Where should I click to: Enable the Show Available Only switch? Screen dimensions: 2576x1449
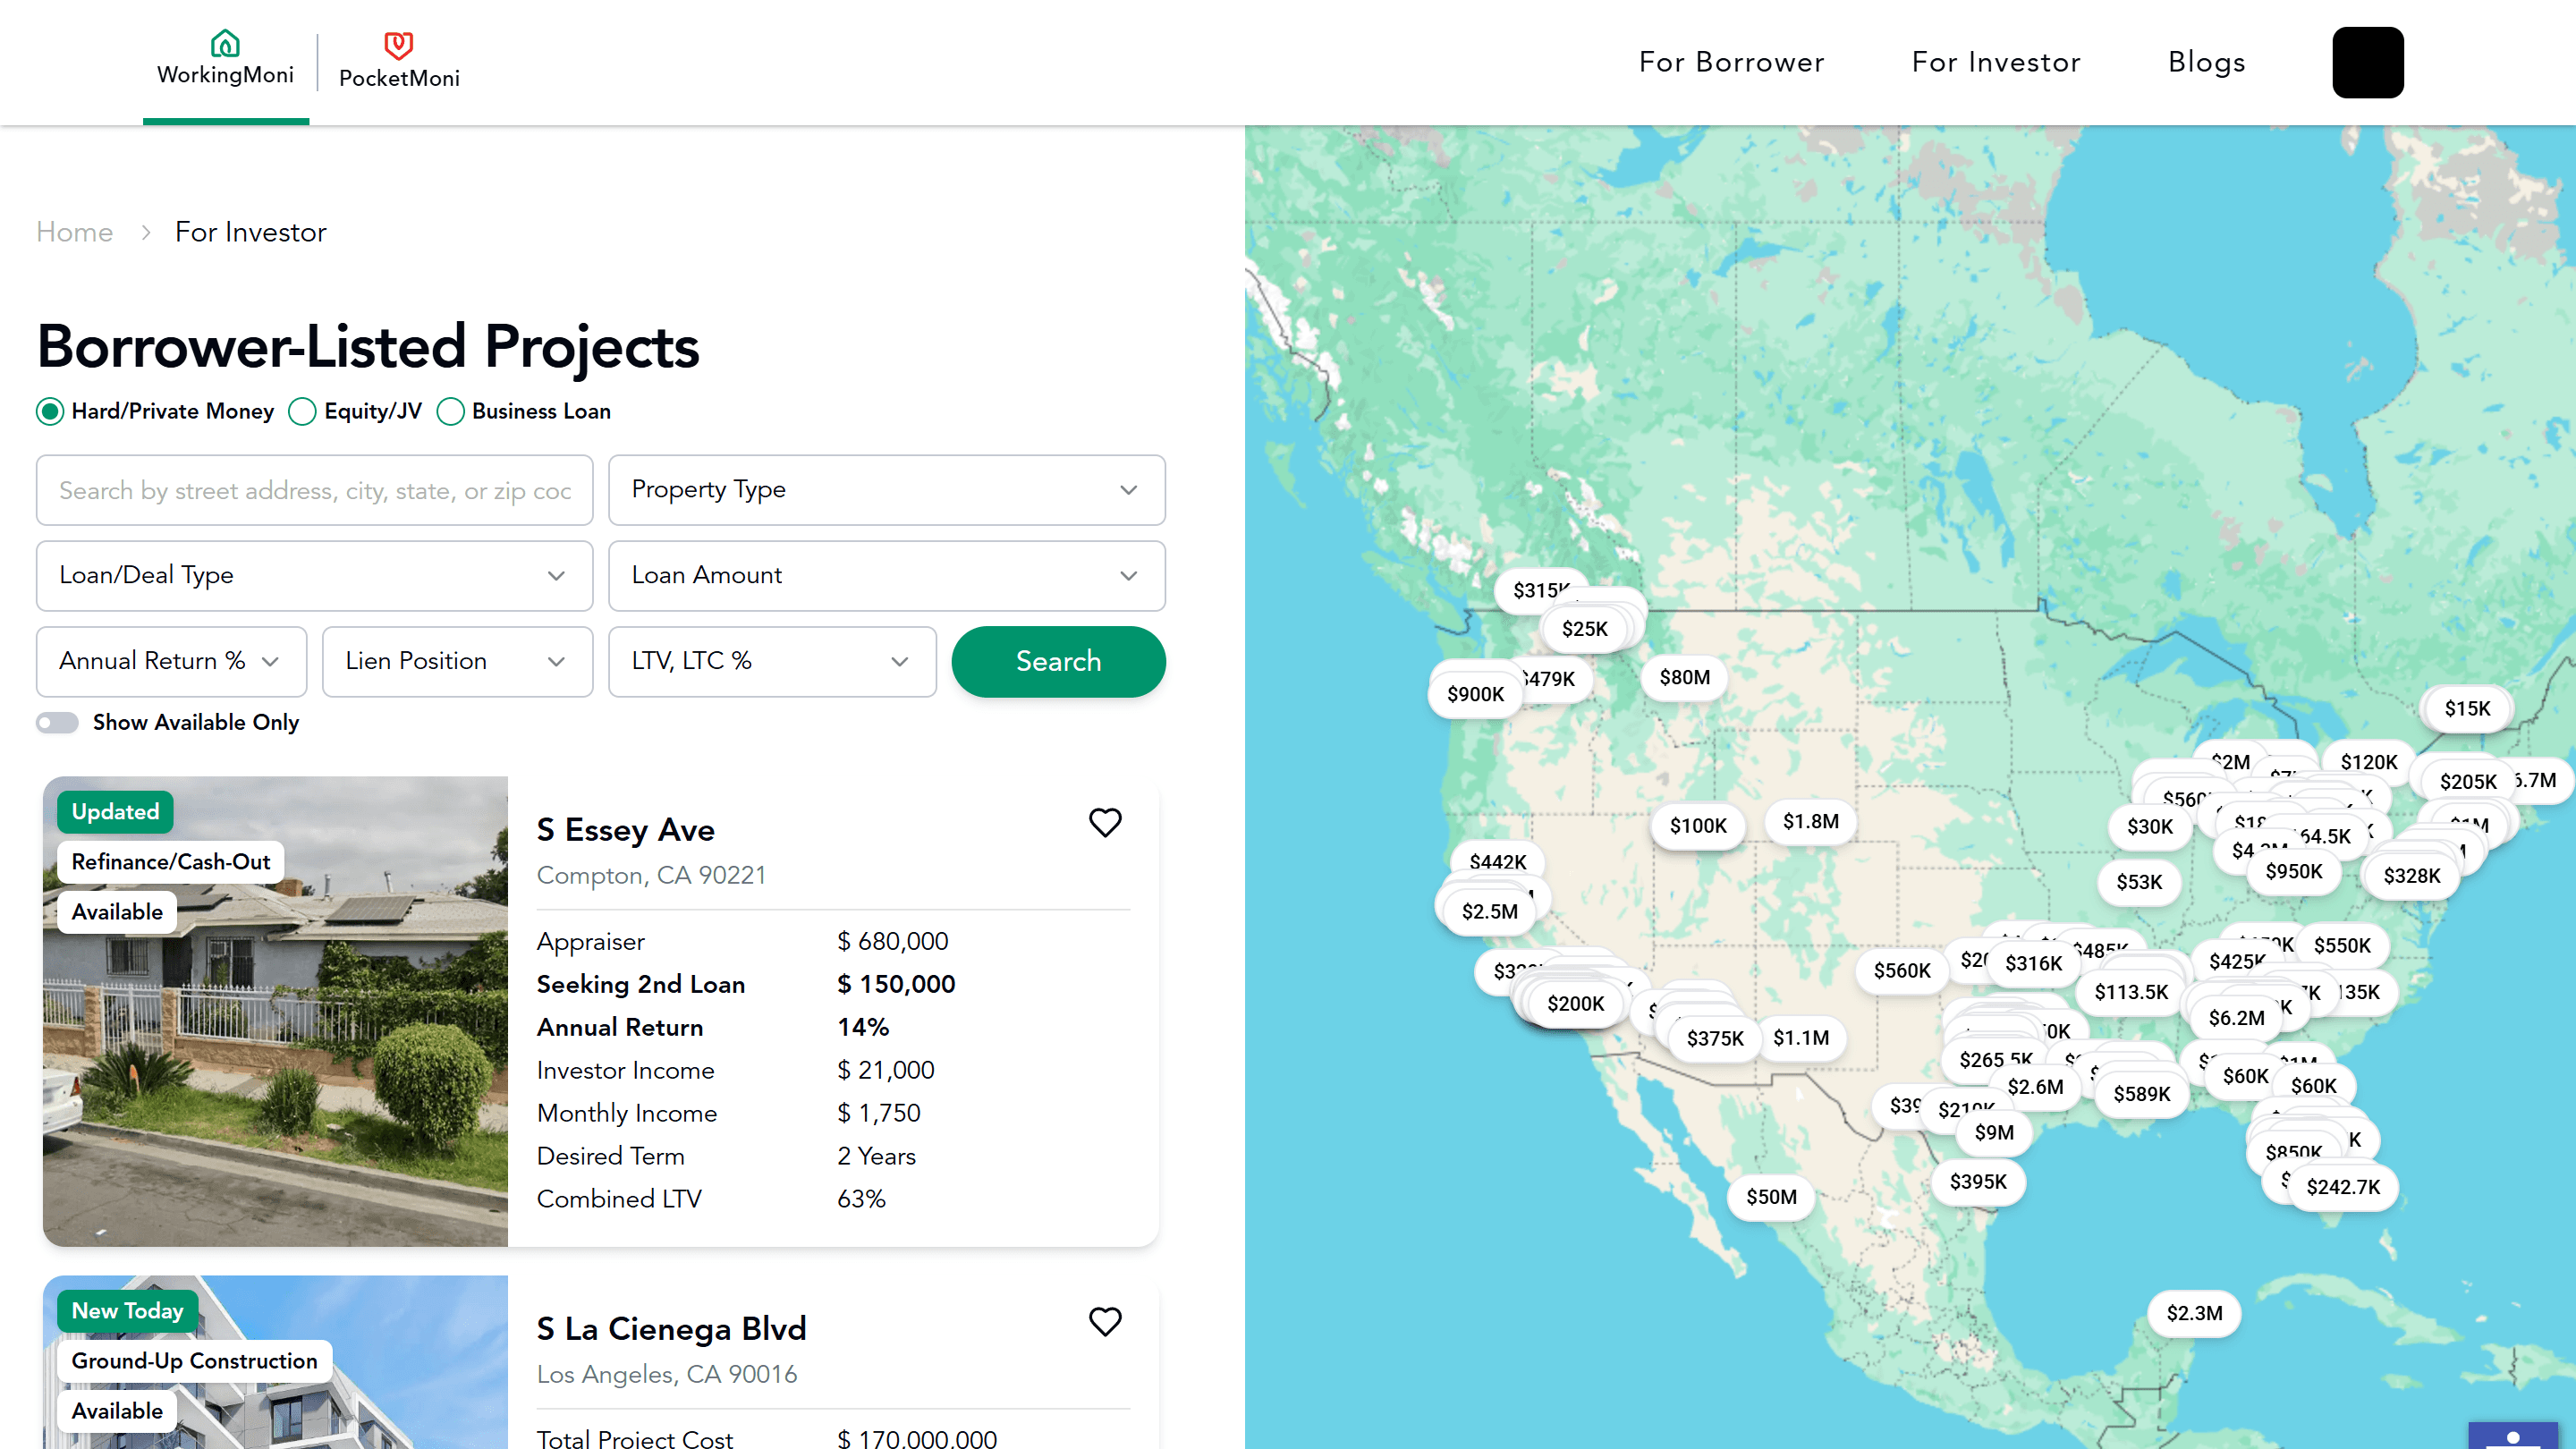pos(57,722)
